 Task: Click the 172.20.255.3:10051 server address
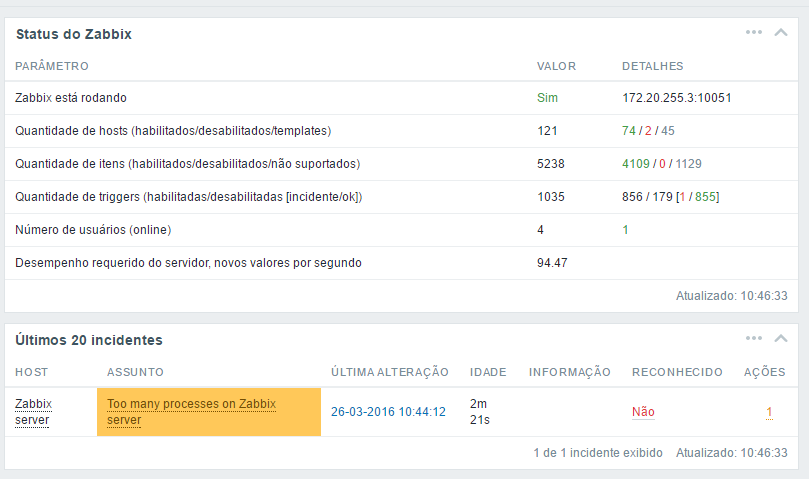coord(676,98)
